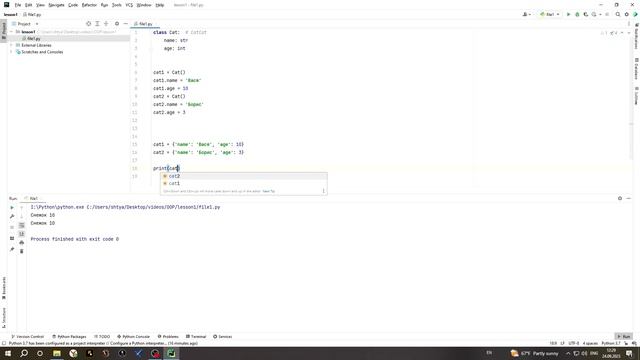Open the Tools menu
Screen dimensions: 640x360
point(117,5)
